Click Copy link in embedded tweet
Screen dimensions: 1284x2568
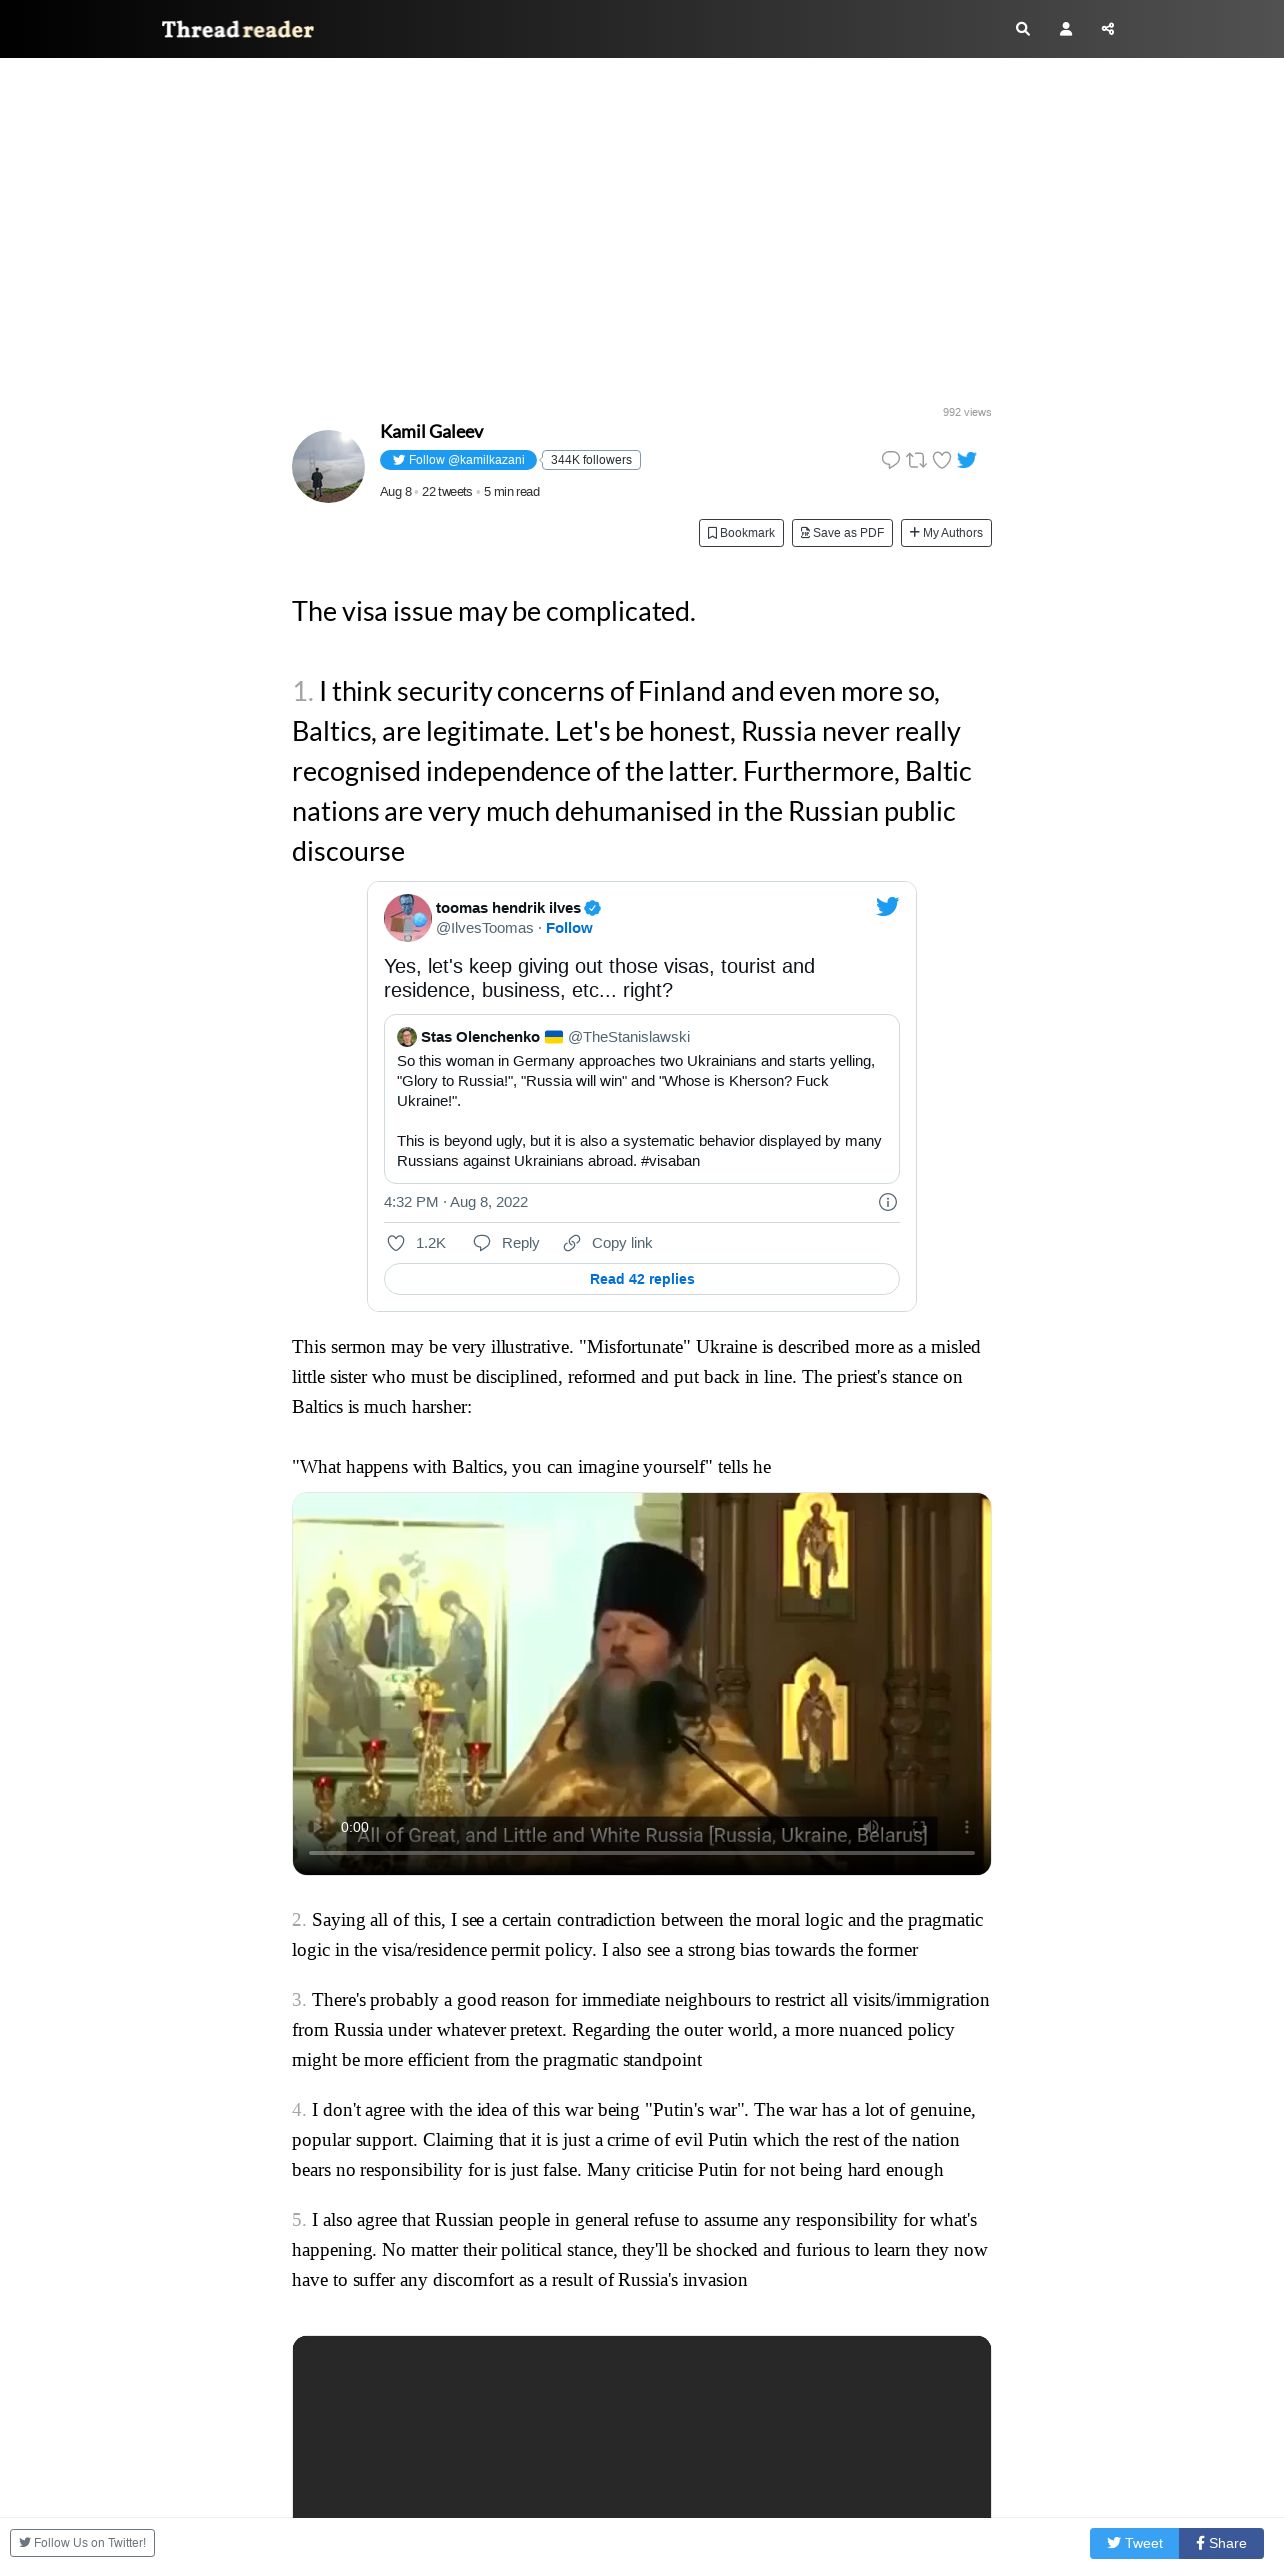pyautogui.click(x=608, y=1243)
